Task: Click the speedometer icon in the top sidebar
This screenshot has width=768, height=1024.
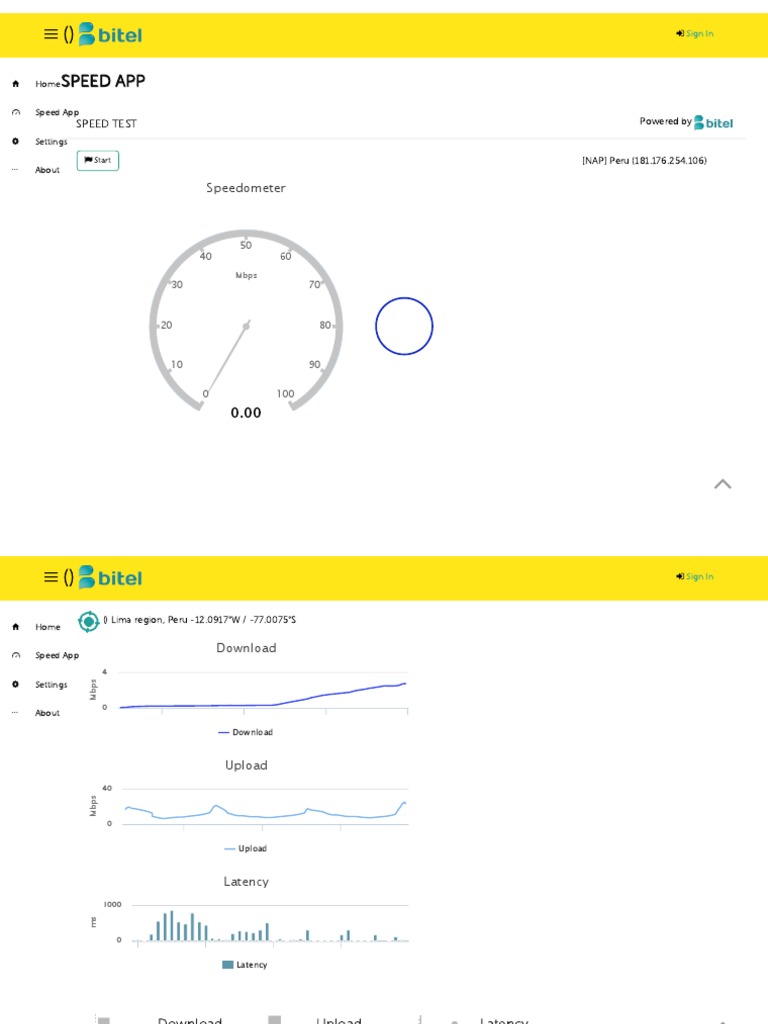Action: point(16,112)
